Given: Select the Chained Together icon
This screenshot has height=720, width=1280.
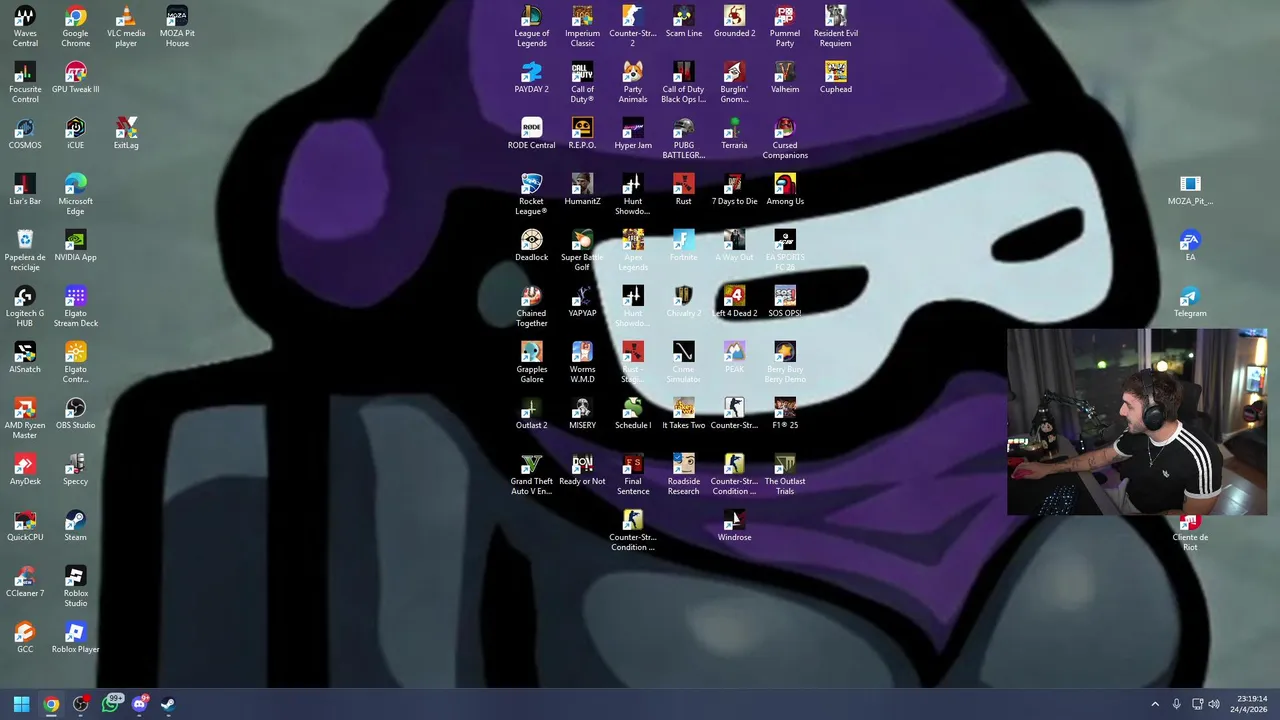Looking at the screenshot, I should [x=532, y=306].
